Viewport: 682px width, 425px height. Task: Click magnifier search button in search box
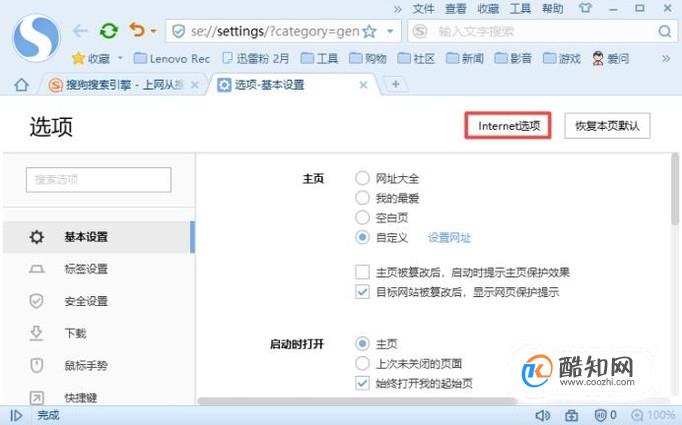[665, 31]
